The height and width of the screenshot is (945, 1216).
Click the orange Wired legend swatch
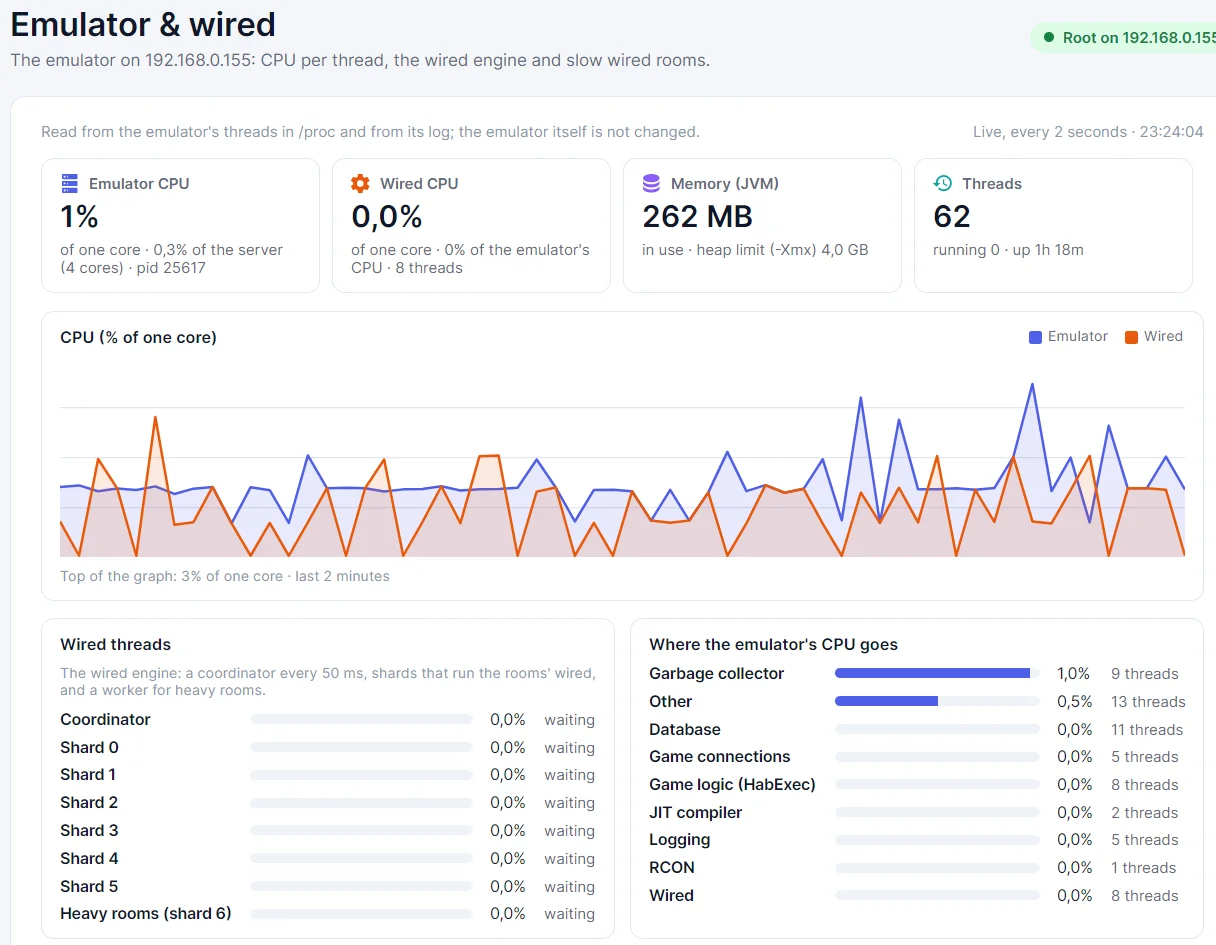tap(1131, 337)
